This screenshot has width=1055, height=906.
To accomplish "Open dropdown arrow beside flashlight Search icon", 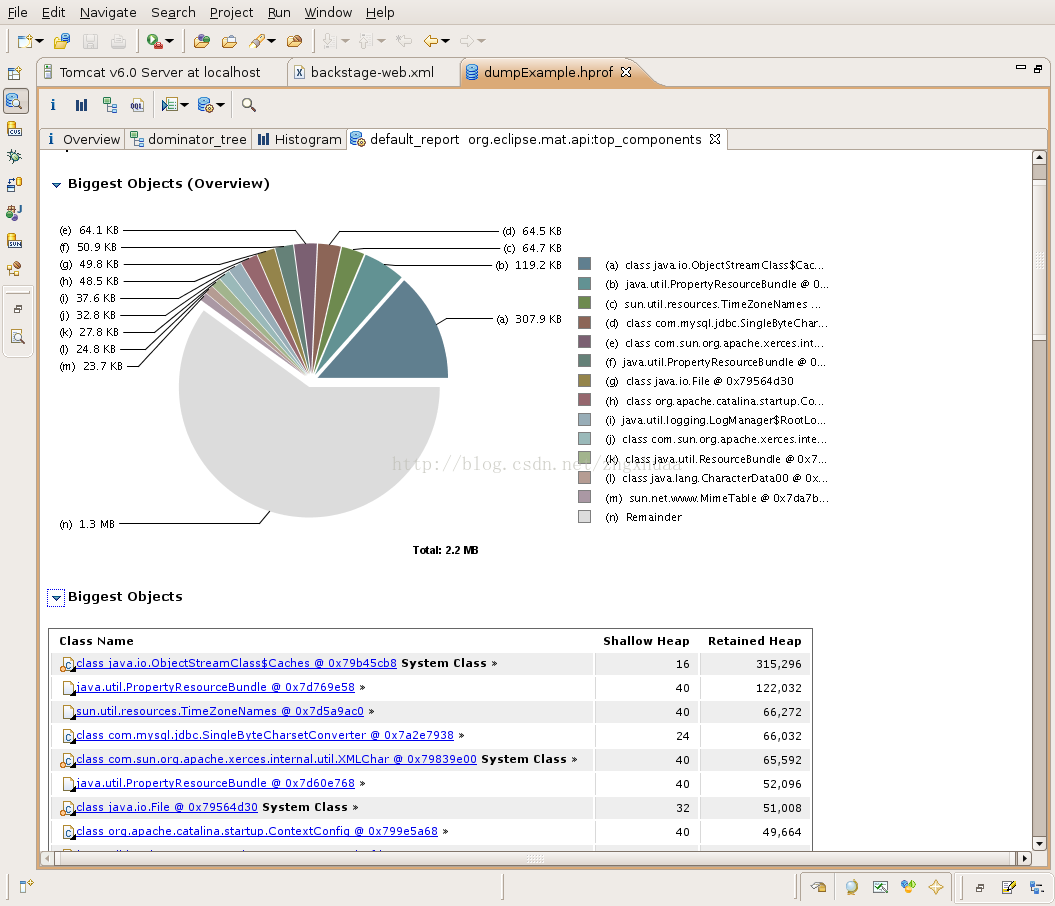I will click(272, 42).
